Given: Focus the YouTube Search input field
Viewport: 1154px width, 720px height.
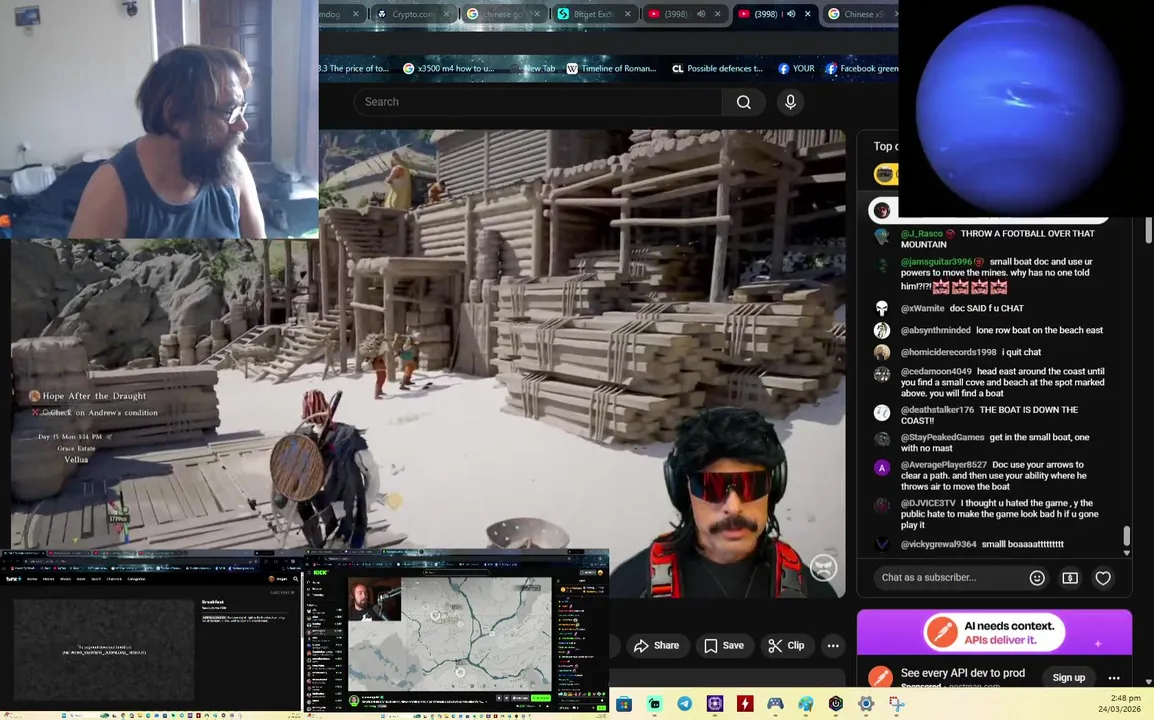Looking at the screenshot, I should point(538,102).
